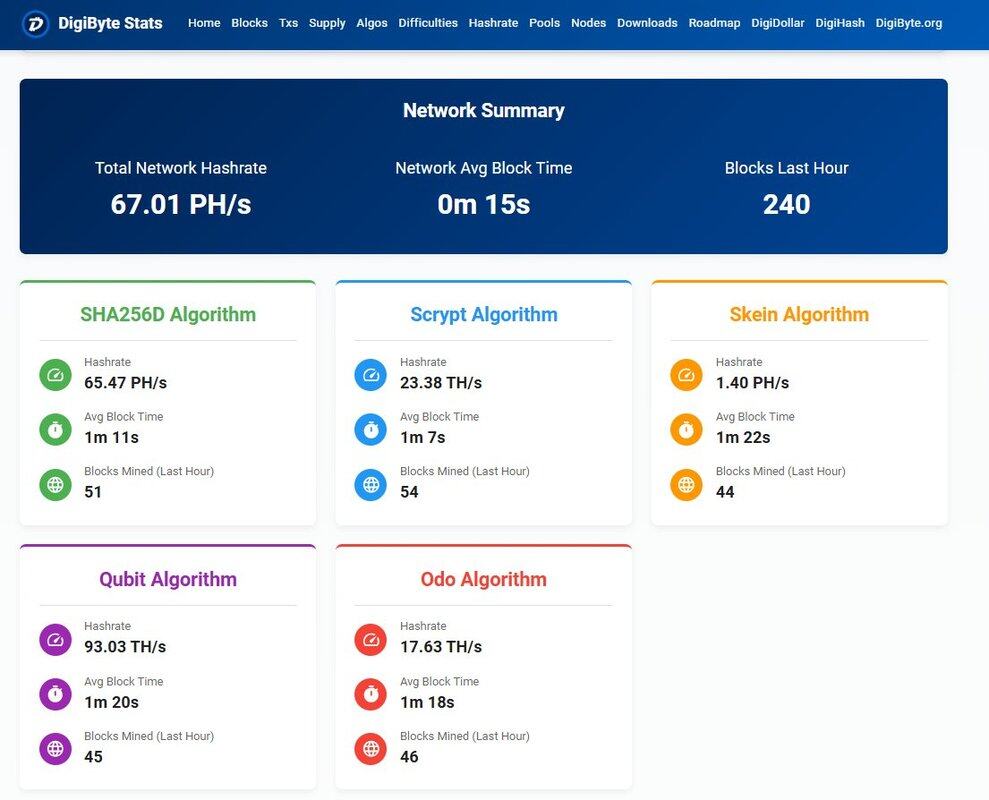Navigate to the Roadmap page
This screenshot has height=800, width=989.
point(714,23)
